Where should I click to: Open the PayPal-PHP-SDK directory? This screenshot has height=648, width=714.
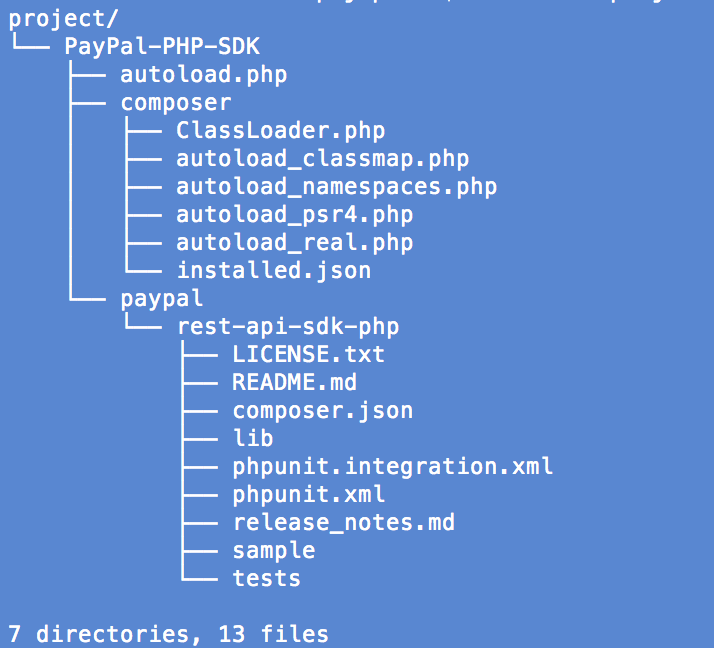tap(162, 46)
